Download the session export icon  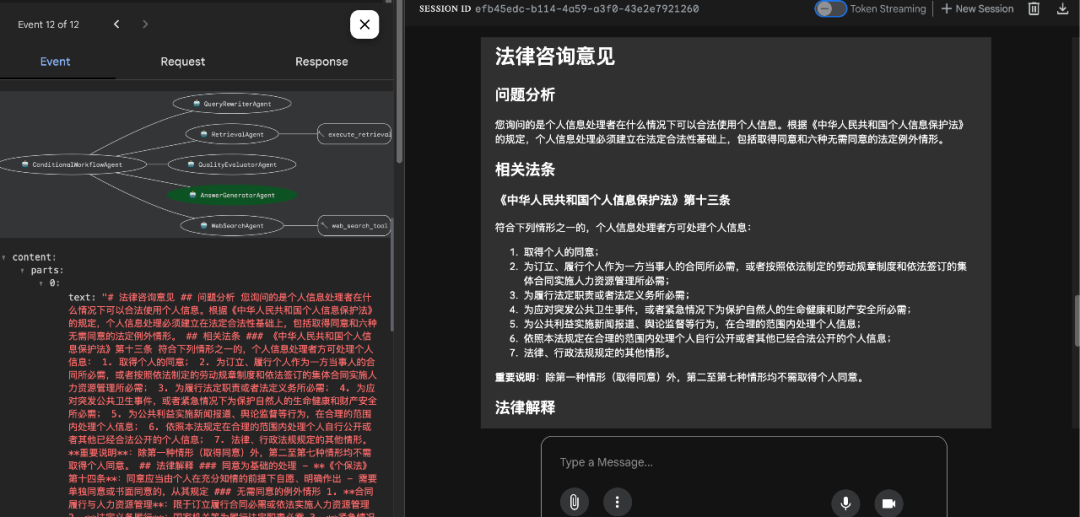point(1062,9)
